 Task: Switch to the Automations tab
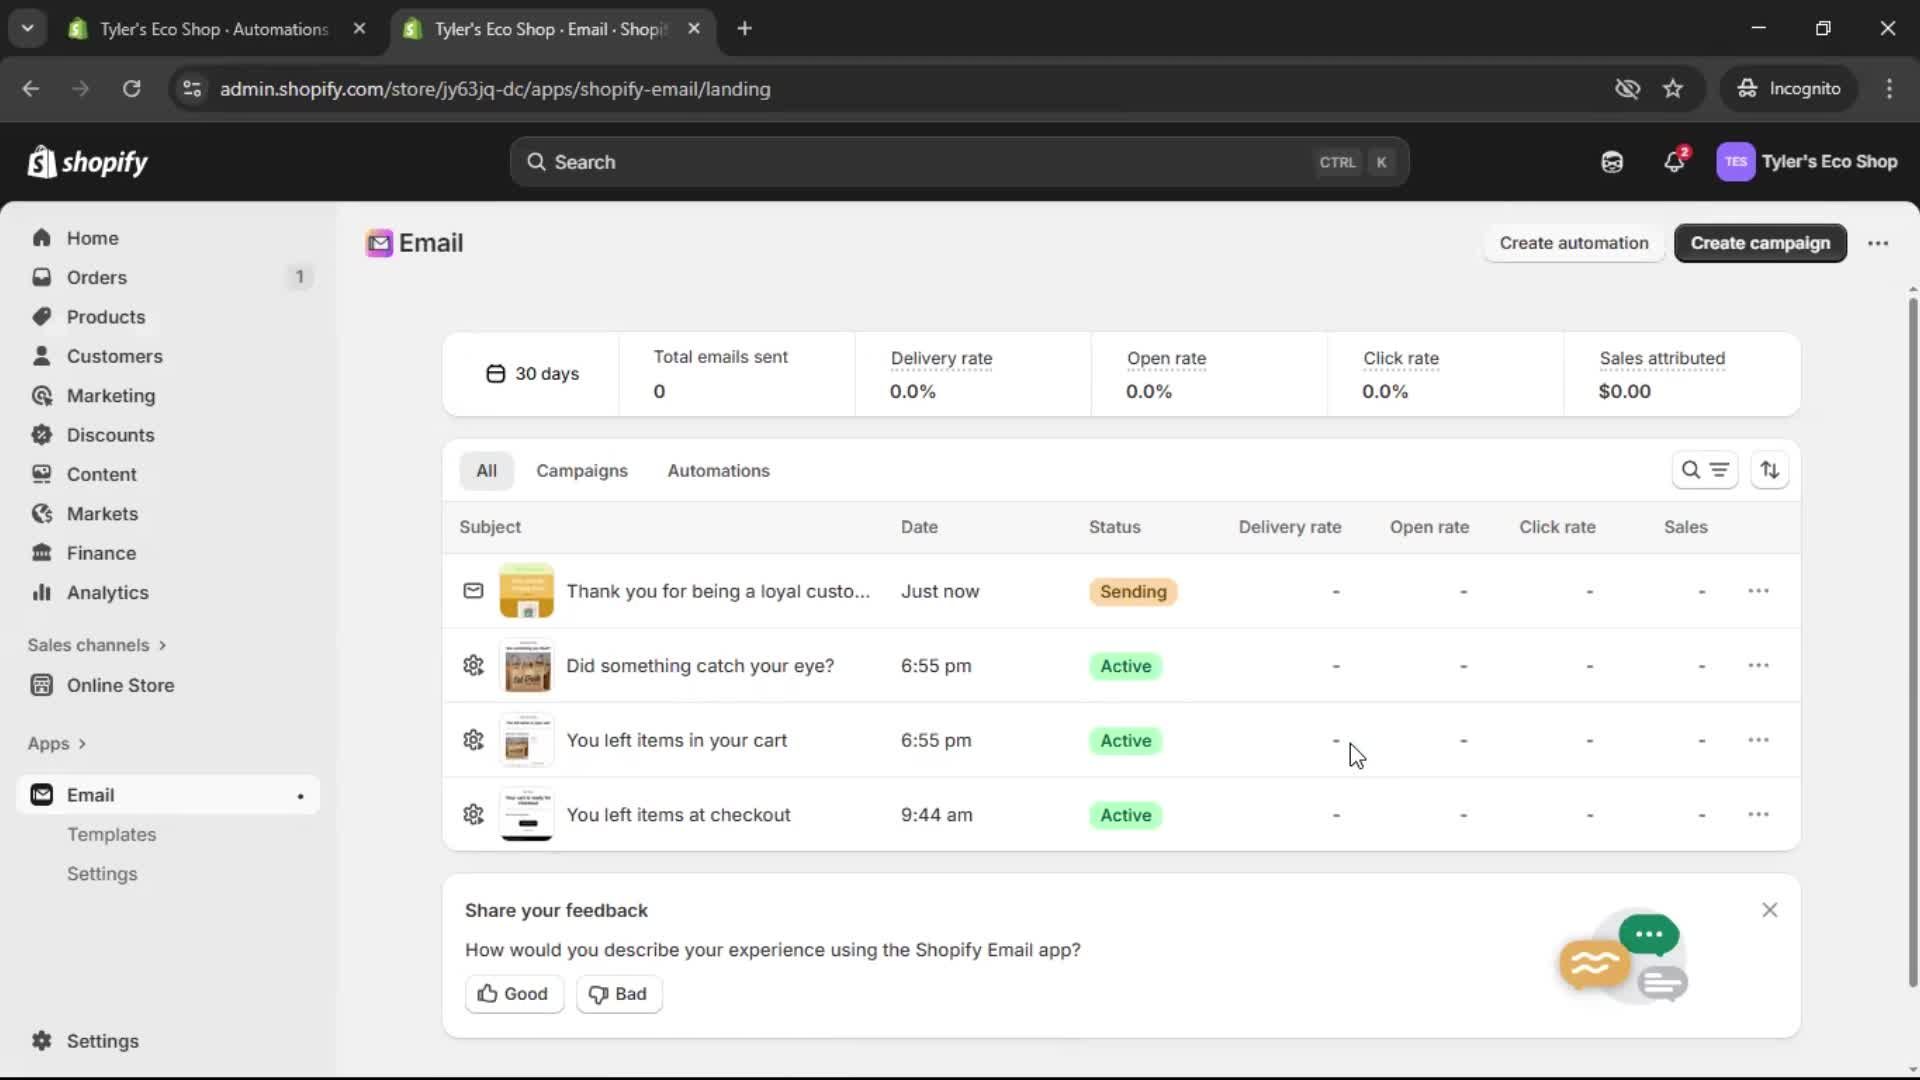[719, 470]
